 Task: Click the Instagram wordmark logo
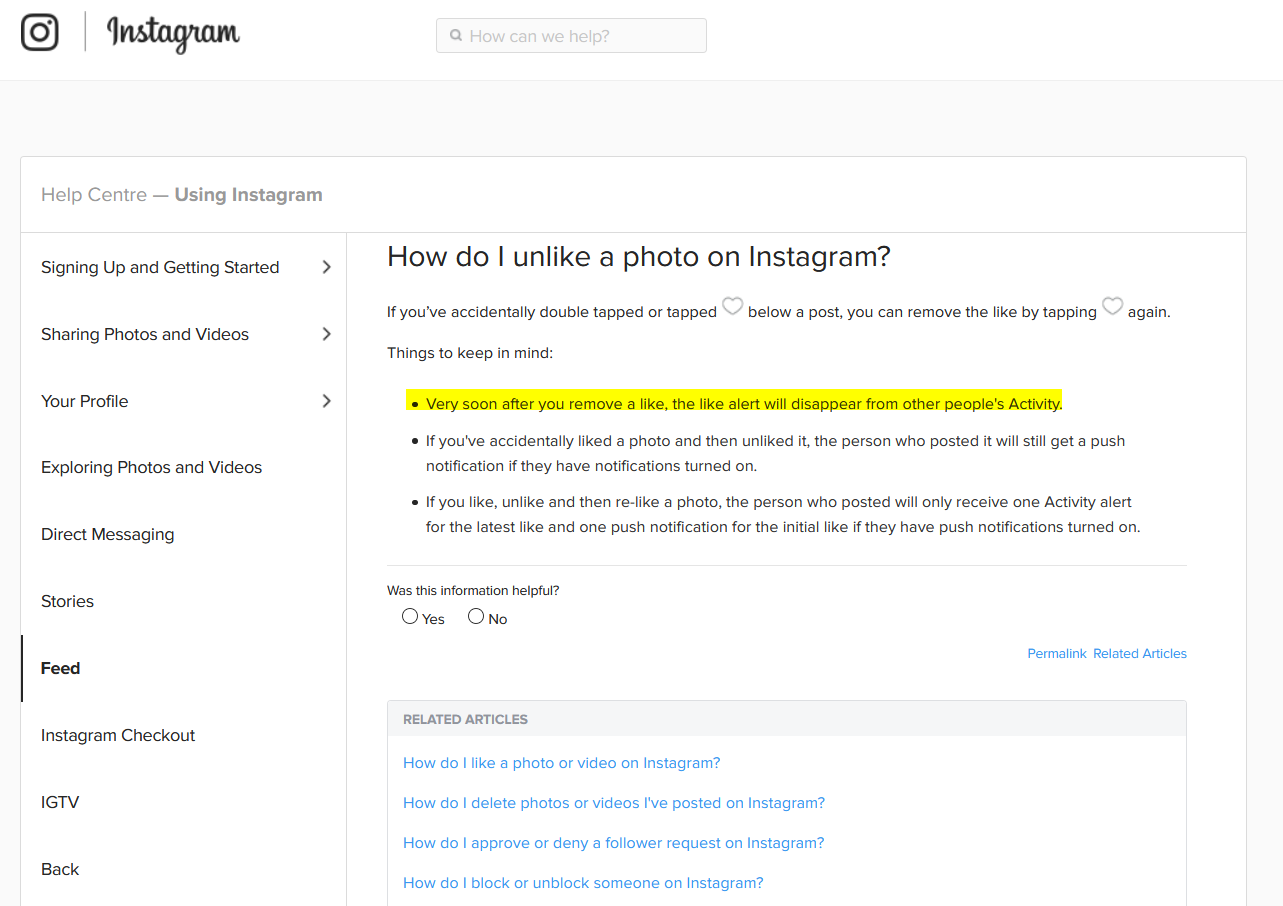pyautogui.click(x=173, y=33)
